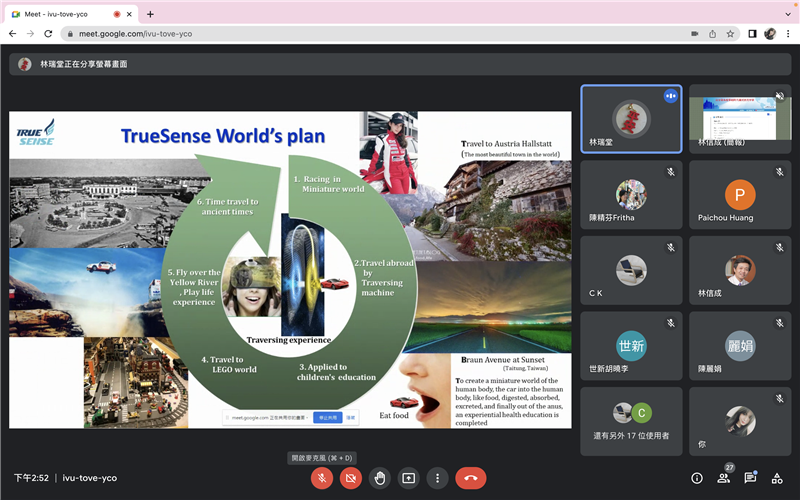Click the present screen icon
This screenshot has width=800, height=500.
(408, 478)
